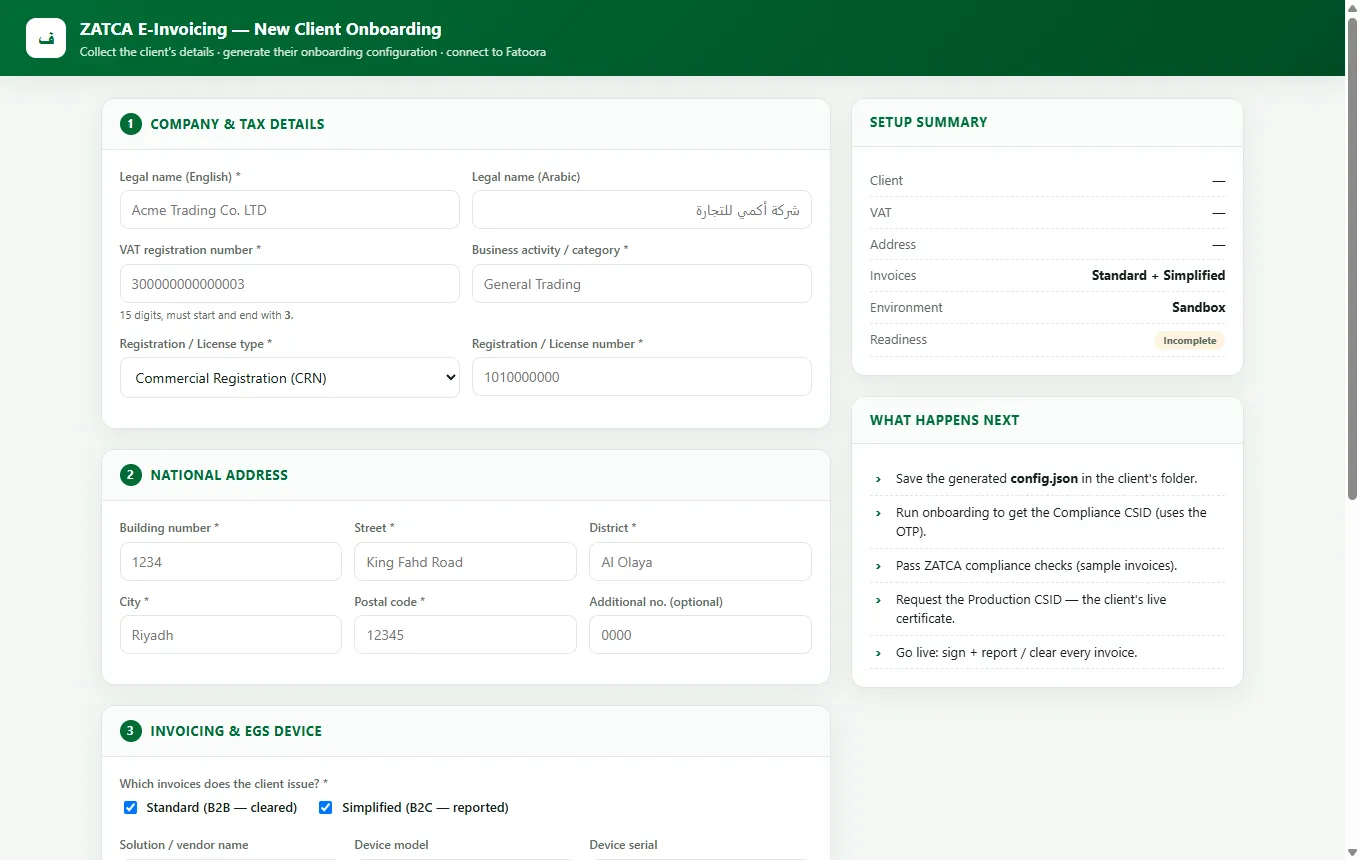
Task: Click the "Run onboarding to get the Compliance CSID" step
Action: click(x=1047, y=522)
